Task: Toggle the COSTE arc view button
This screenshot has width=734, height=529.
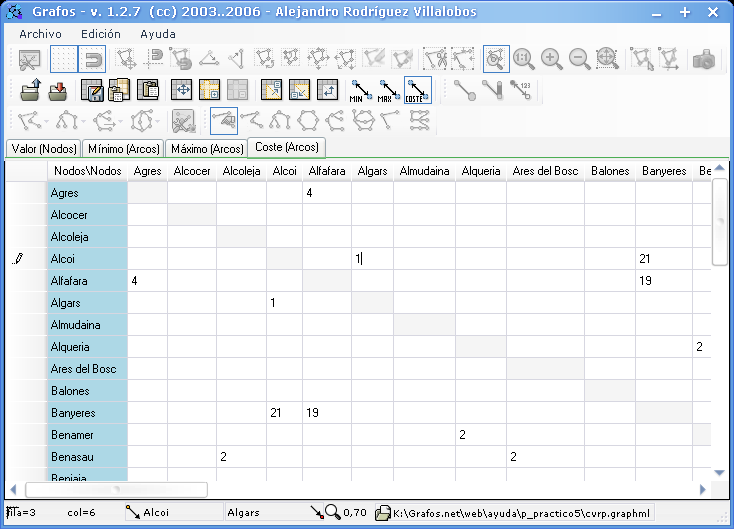Action: point(418,91)
